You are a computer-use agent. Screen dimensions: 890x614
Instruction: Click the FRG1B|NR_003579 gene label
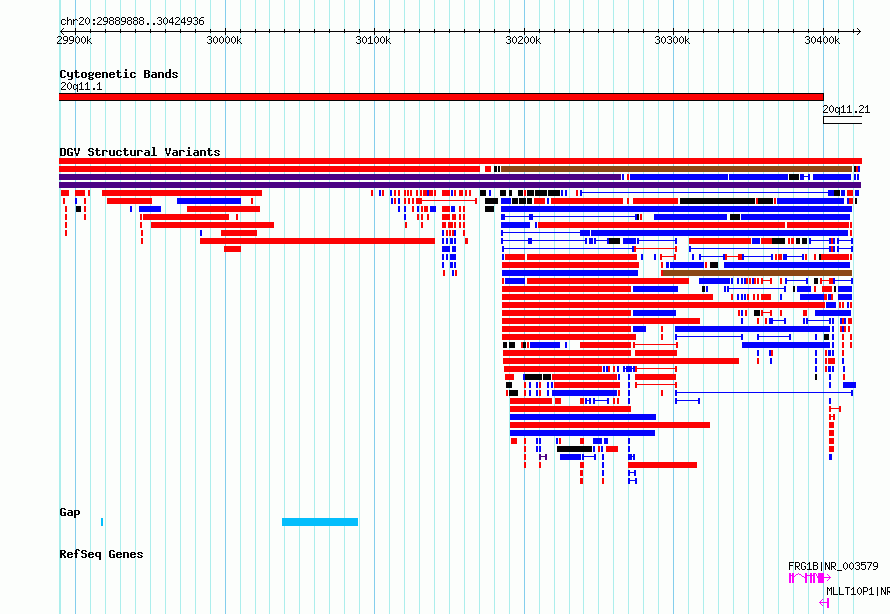coord(833,566)
